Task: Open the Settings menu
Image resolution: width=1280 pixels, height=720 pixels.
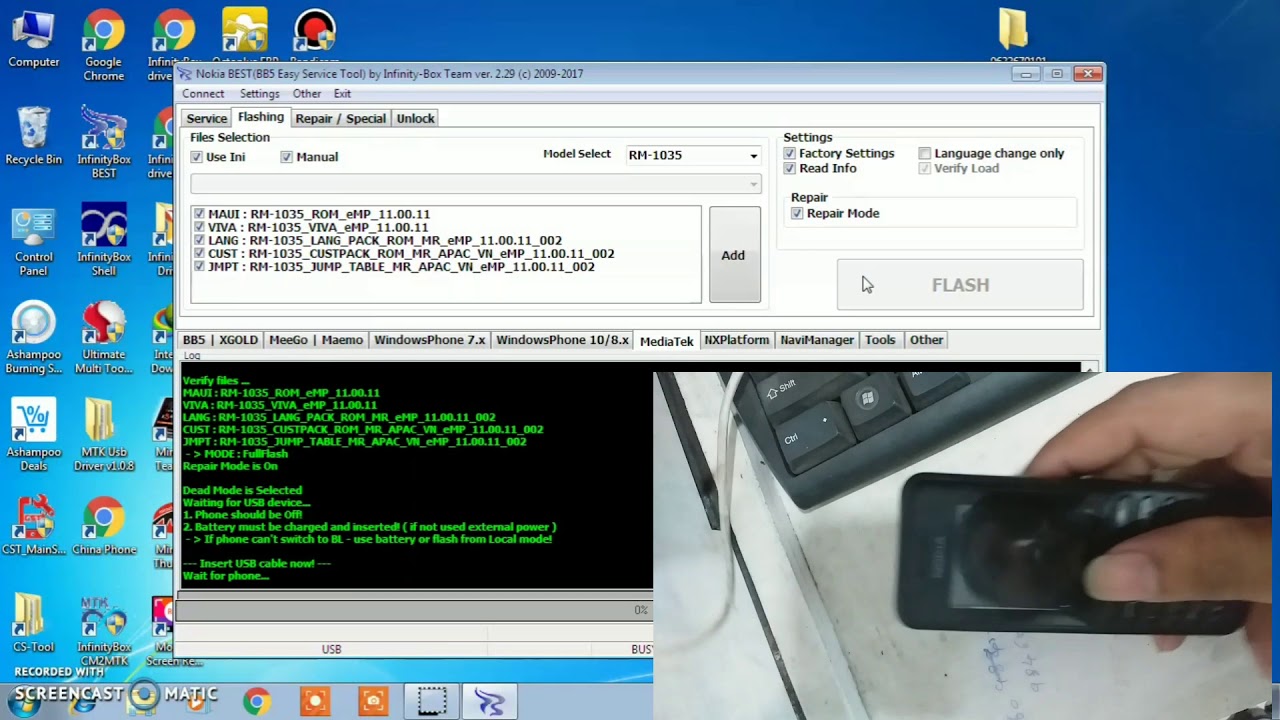Action: [x=259, y=94]
